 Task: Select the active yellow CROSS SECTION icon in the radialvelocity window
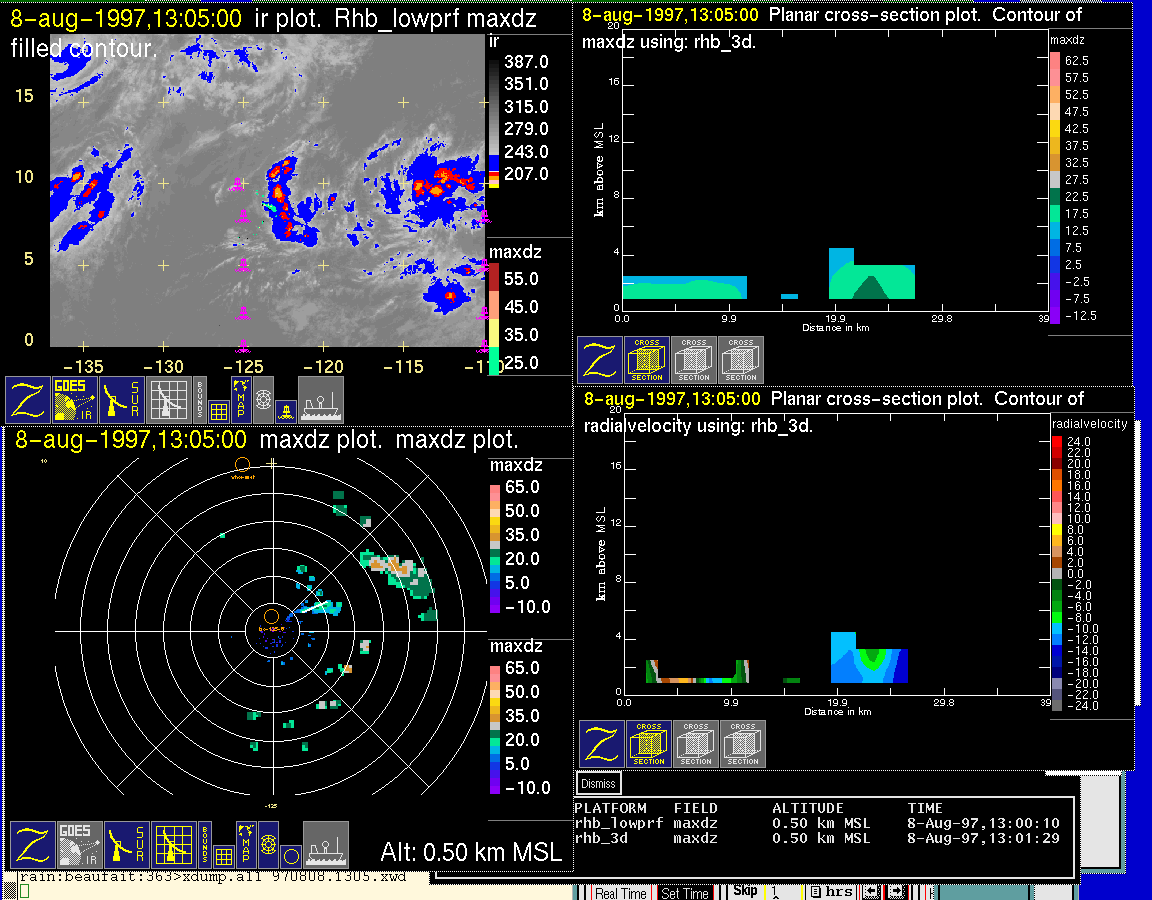(x=649, y=744)
